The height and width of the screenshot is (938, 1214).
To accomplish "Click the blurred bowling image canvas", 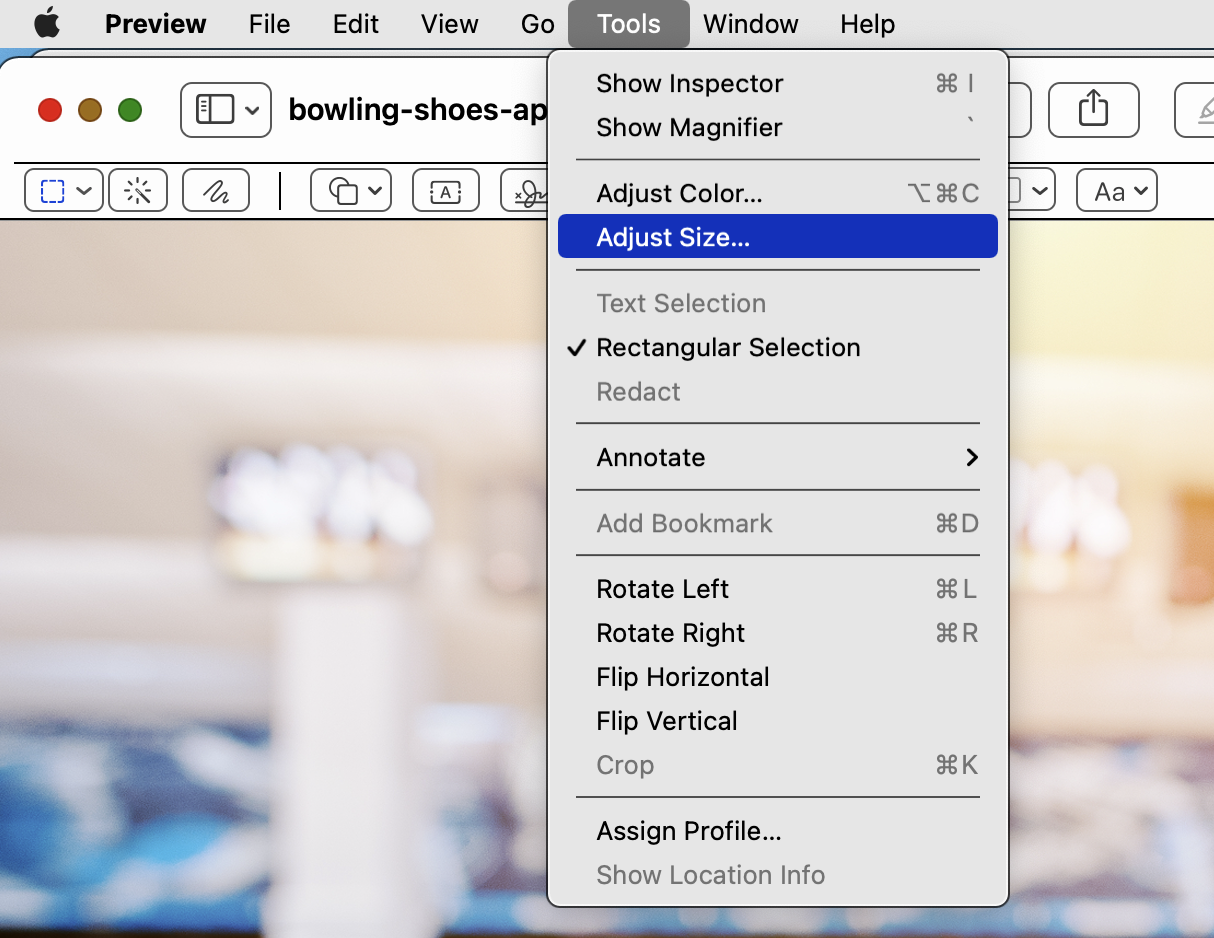I will [x=273, y=578].
